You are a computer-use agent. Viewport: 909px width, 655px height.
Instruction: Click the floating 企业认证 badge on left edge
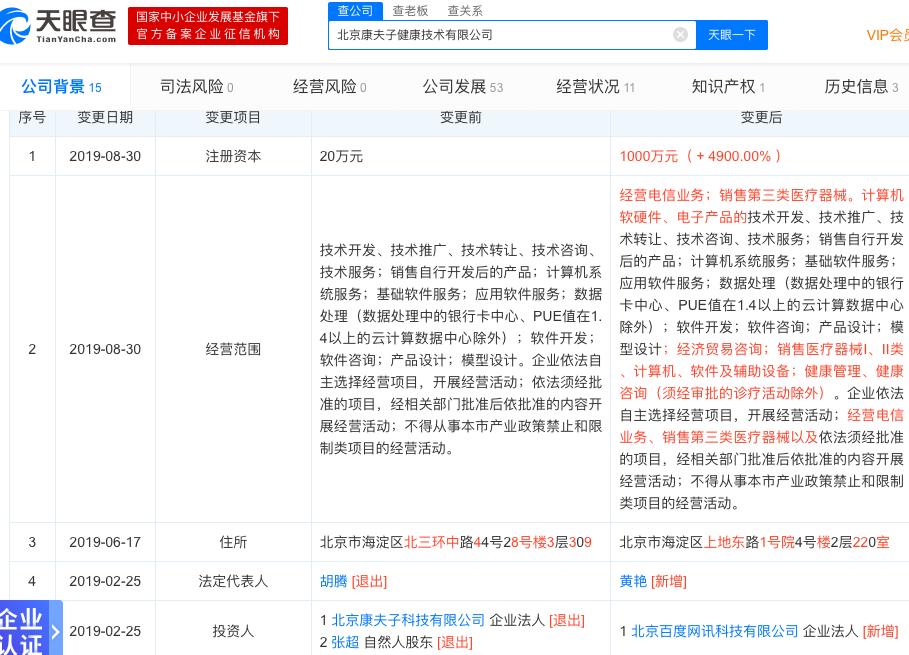pyautogui.click(x=22, y=630)
